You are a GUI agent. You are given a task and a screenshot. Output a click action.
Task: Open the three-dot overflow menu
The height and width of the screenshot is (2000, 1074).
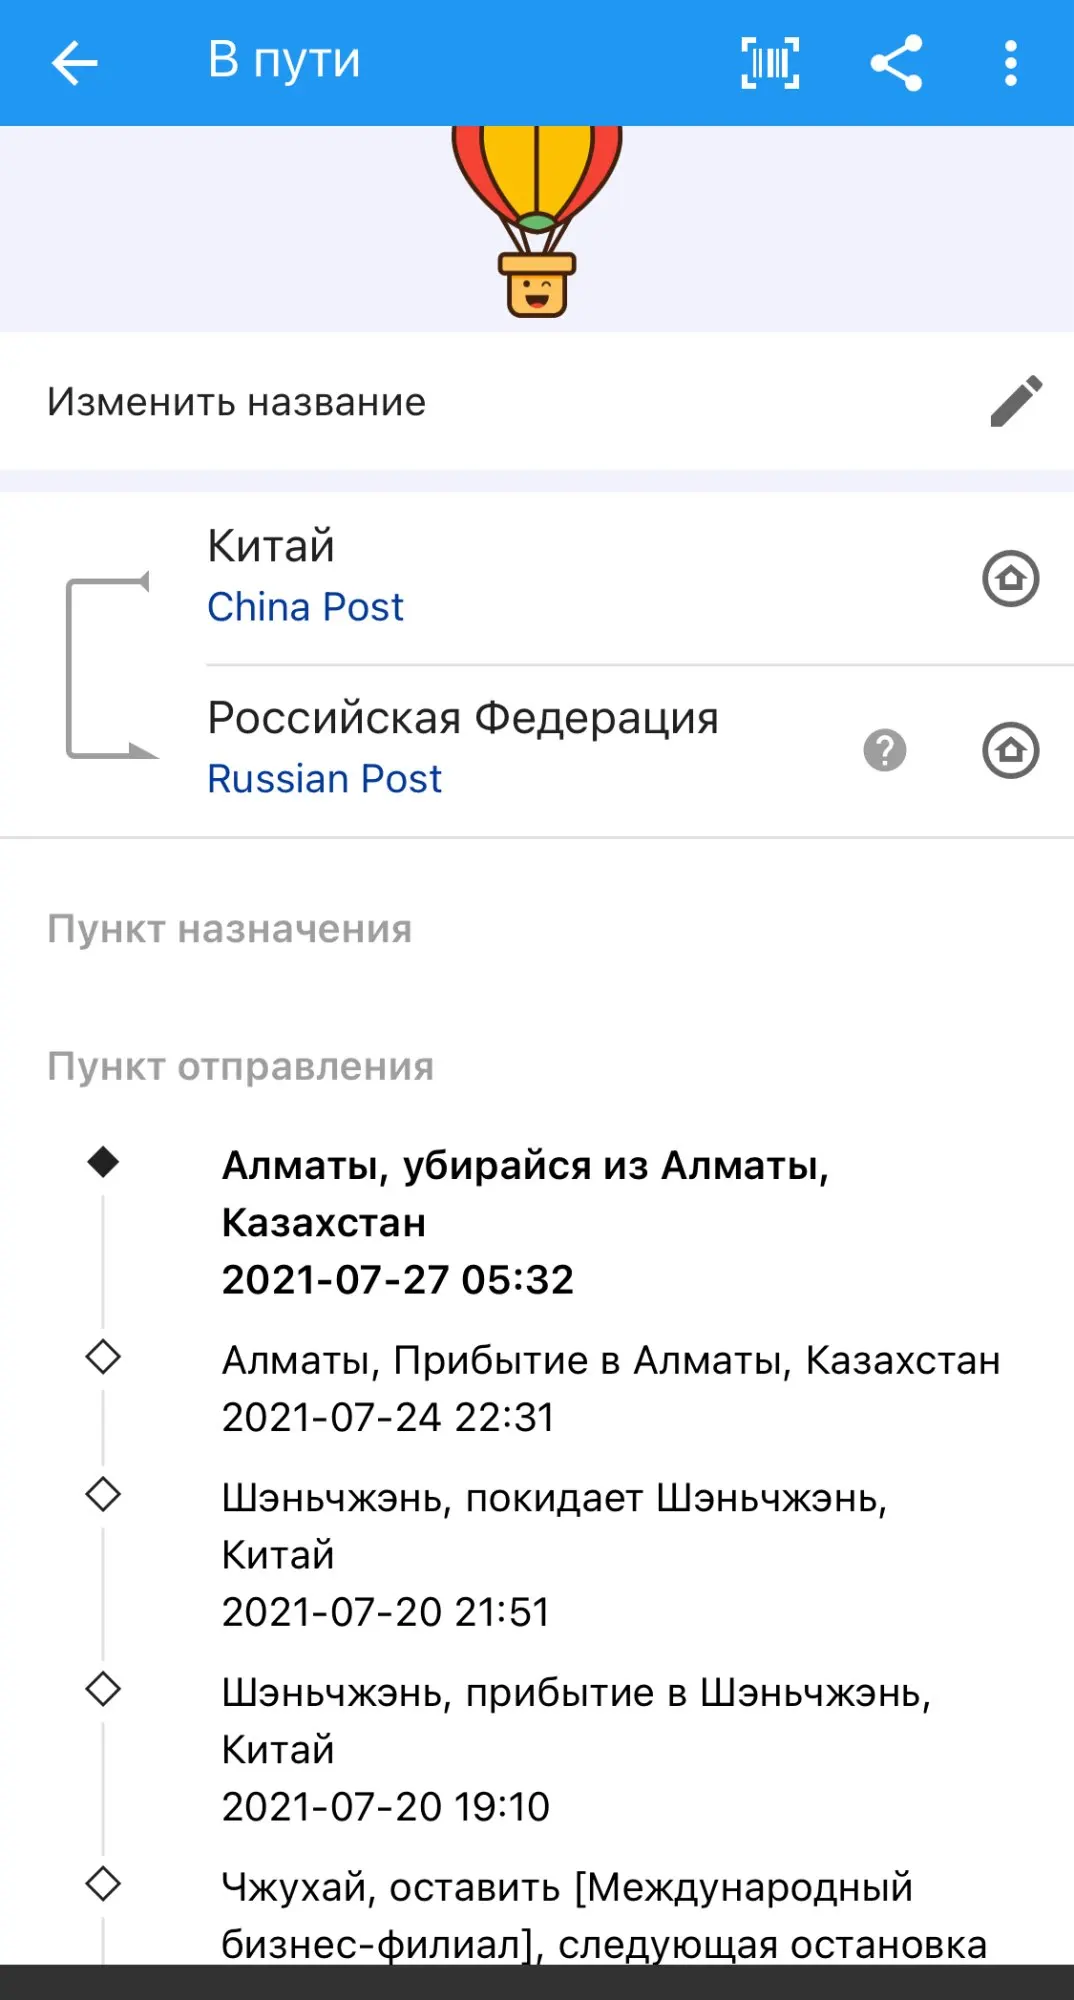click(x=1011, y=63)
